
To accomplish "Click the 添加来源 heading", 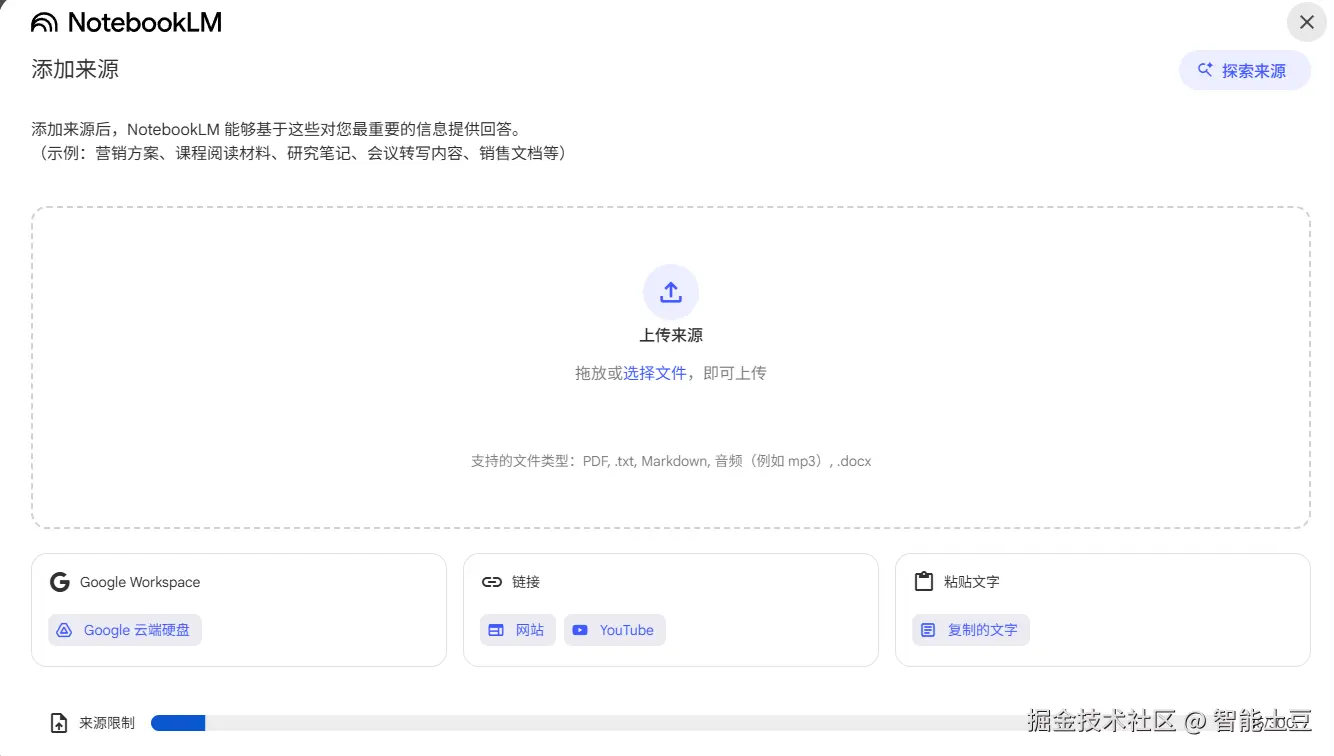I will pyautogui.click(x=75, y=69).
